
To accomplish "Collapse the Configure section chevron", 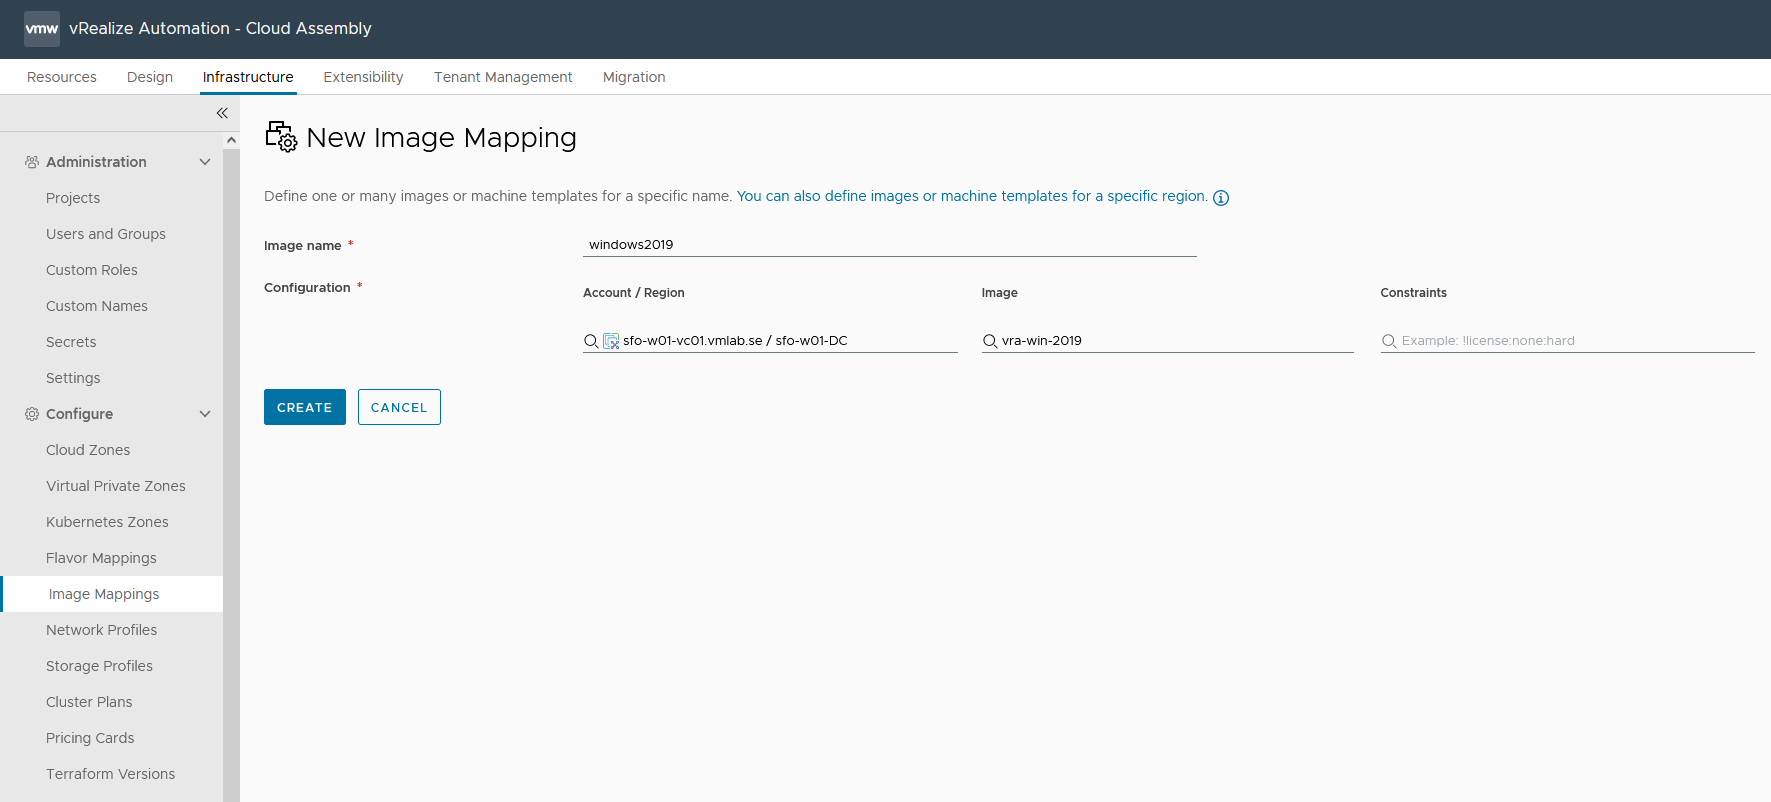I will tap(205, 414).
